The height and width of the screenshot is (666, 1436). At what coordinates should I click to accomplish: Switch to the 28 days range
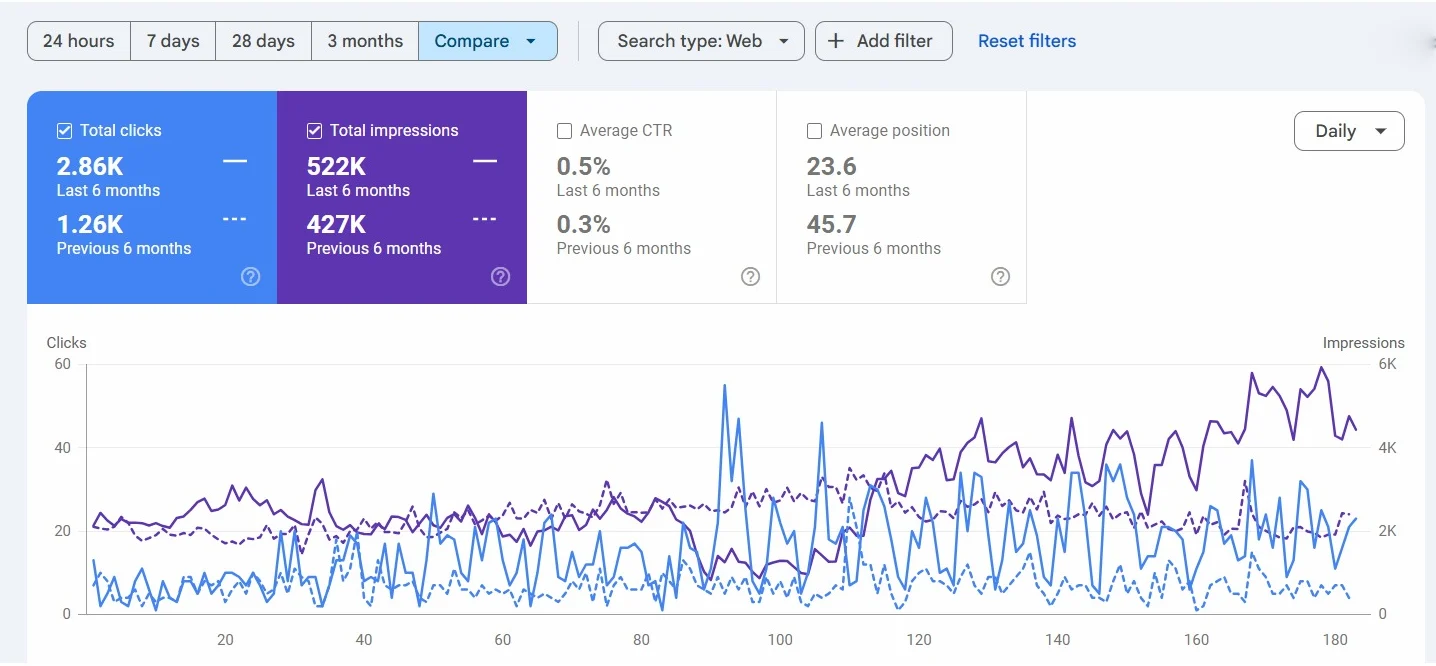tap(263, 41)
